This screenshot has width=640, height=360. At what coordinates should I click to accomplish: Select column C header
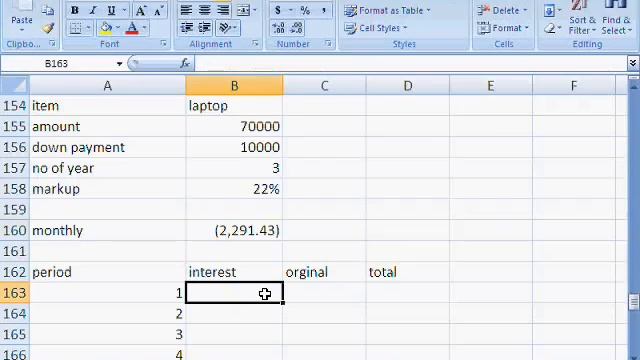coord(324,86)
